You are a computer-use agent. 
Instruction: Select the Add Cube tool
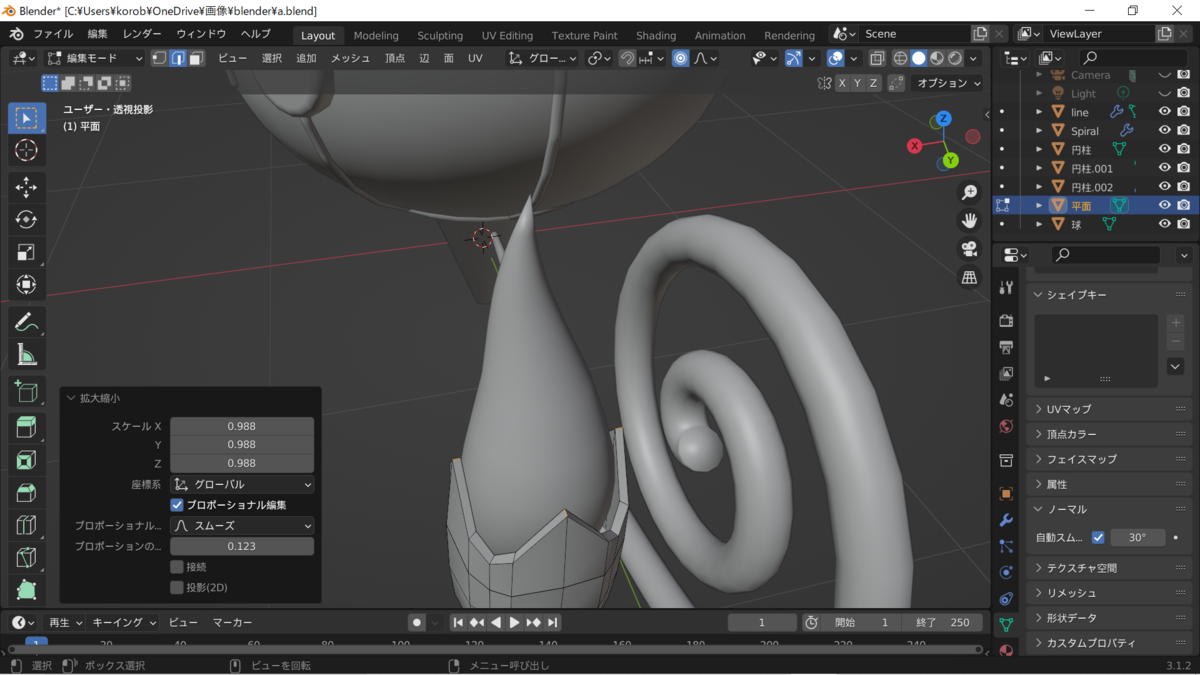click(x=27, y=391)
